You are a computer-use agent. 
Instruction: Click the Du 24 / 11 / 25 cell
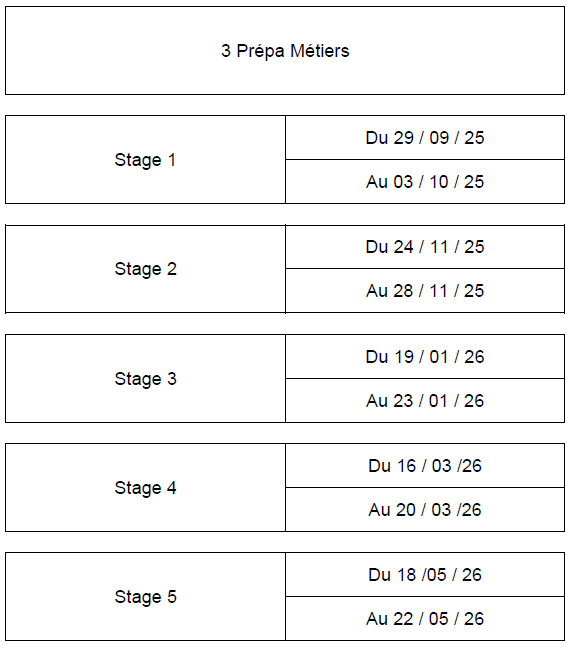(425, 247)
